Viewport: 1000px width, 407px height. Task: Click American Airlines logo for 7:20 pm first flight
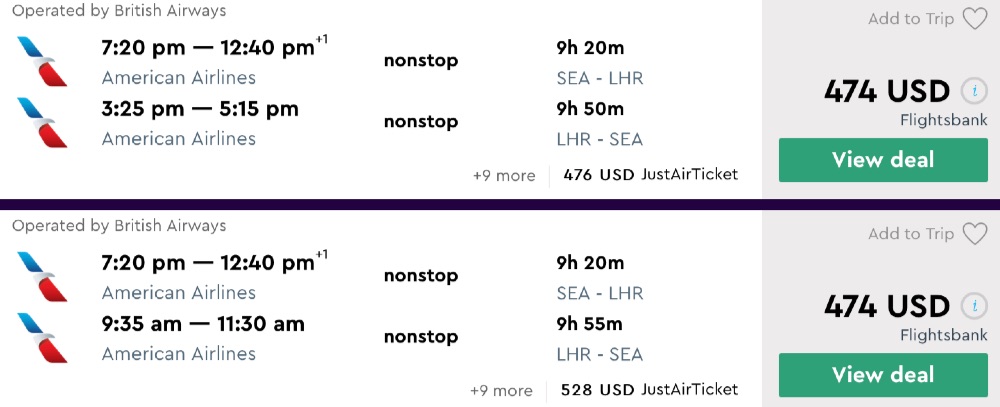tap(42, 61)
